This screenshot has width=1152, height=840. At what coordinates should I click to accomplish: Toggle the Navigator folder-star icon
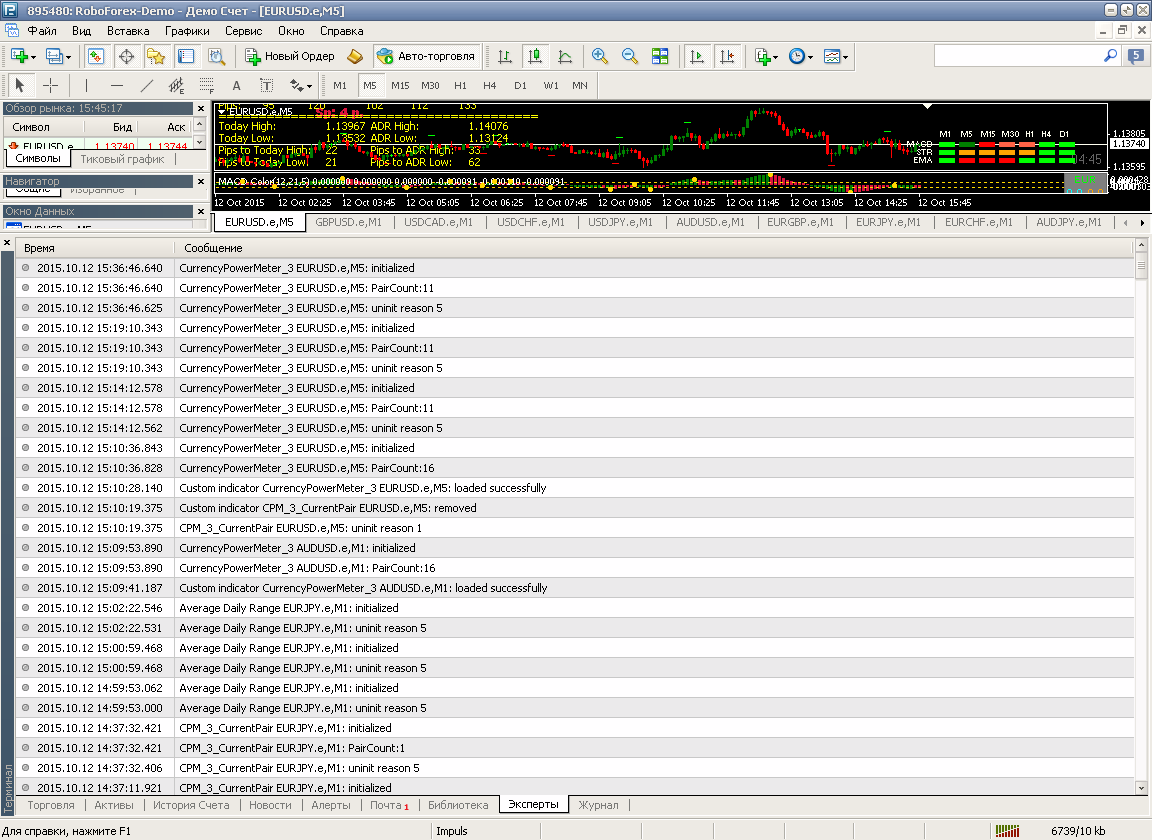click(156, 57)
